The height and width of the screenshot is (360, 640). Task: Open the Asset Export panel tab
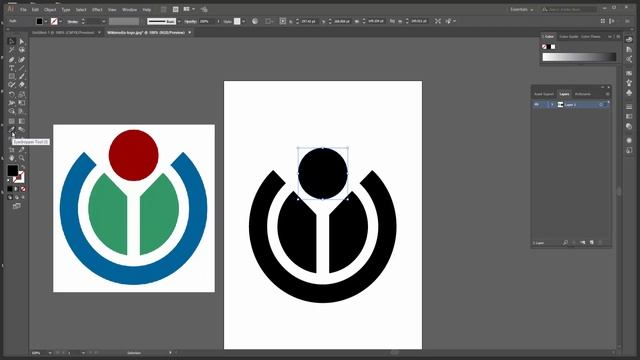coord(544,94)
